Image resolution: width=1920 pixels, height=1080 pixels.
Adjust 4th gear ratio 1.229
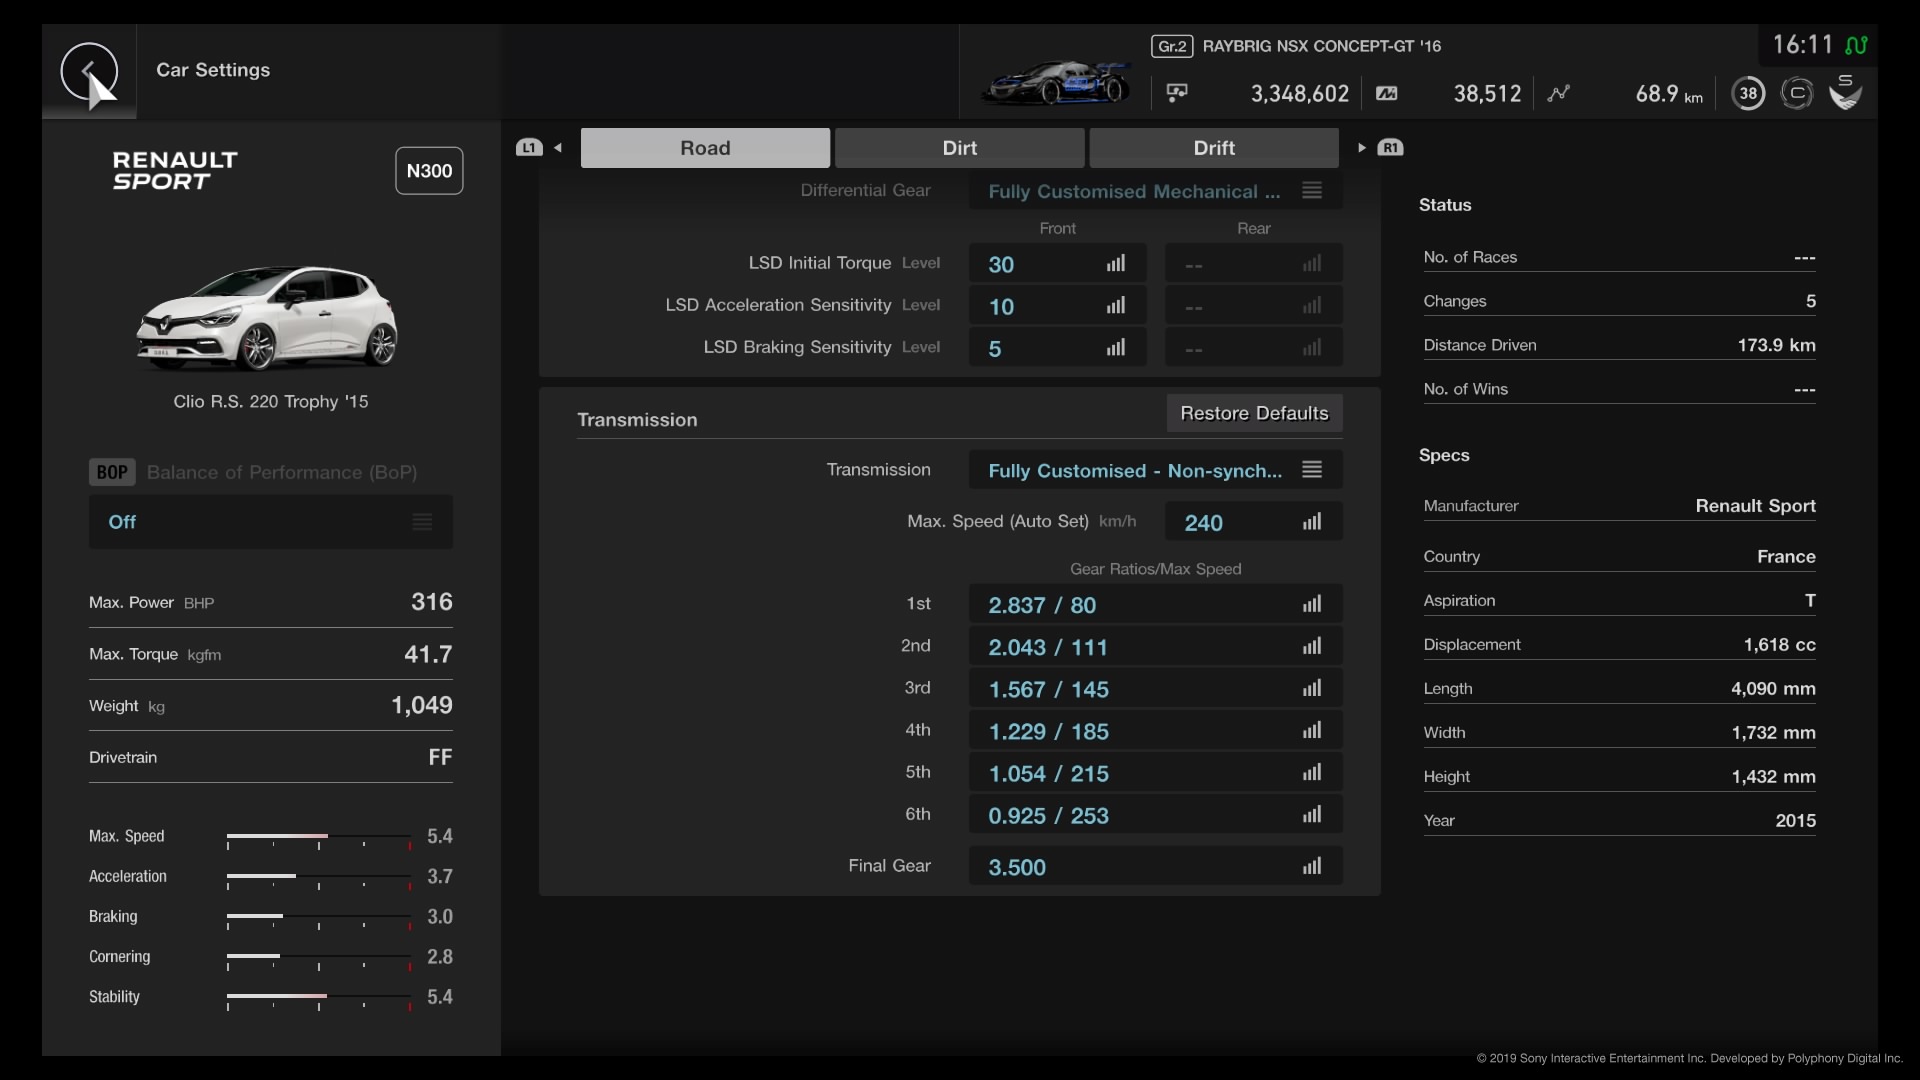[x=1155, y=730]
